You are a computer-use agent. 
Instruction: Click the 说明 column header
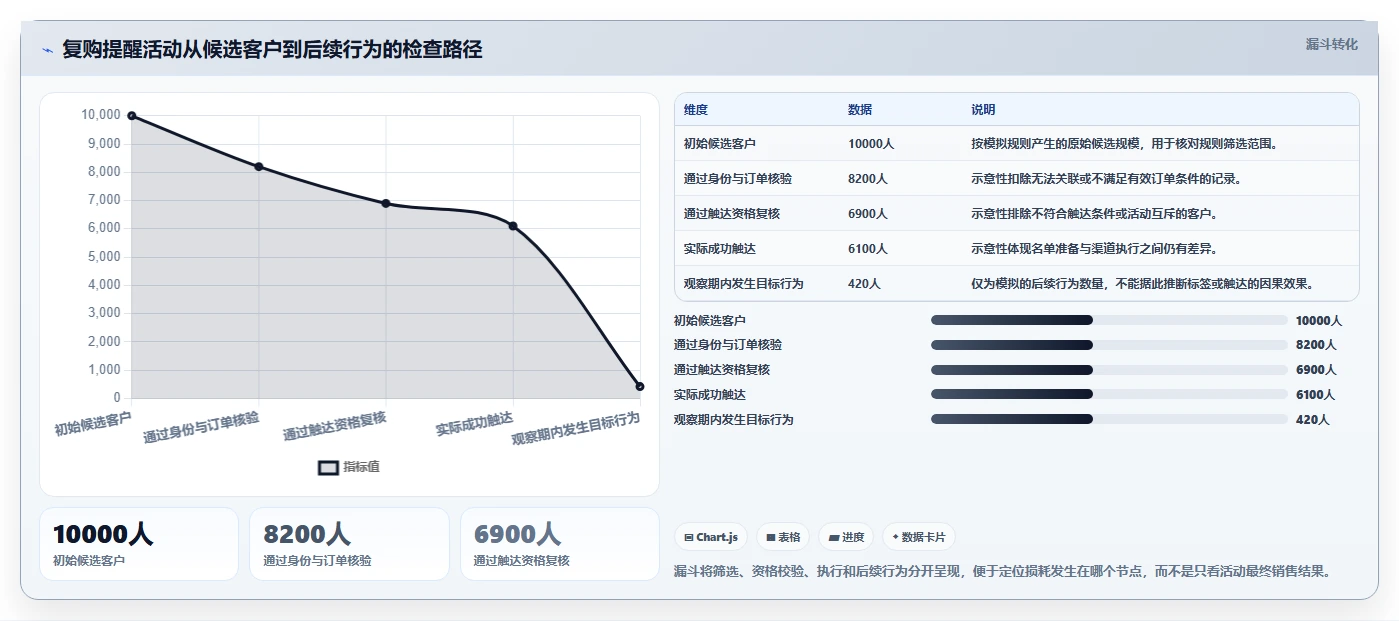click(983, 110)
